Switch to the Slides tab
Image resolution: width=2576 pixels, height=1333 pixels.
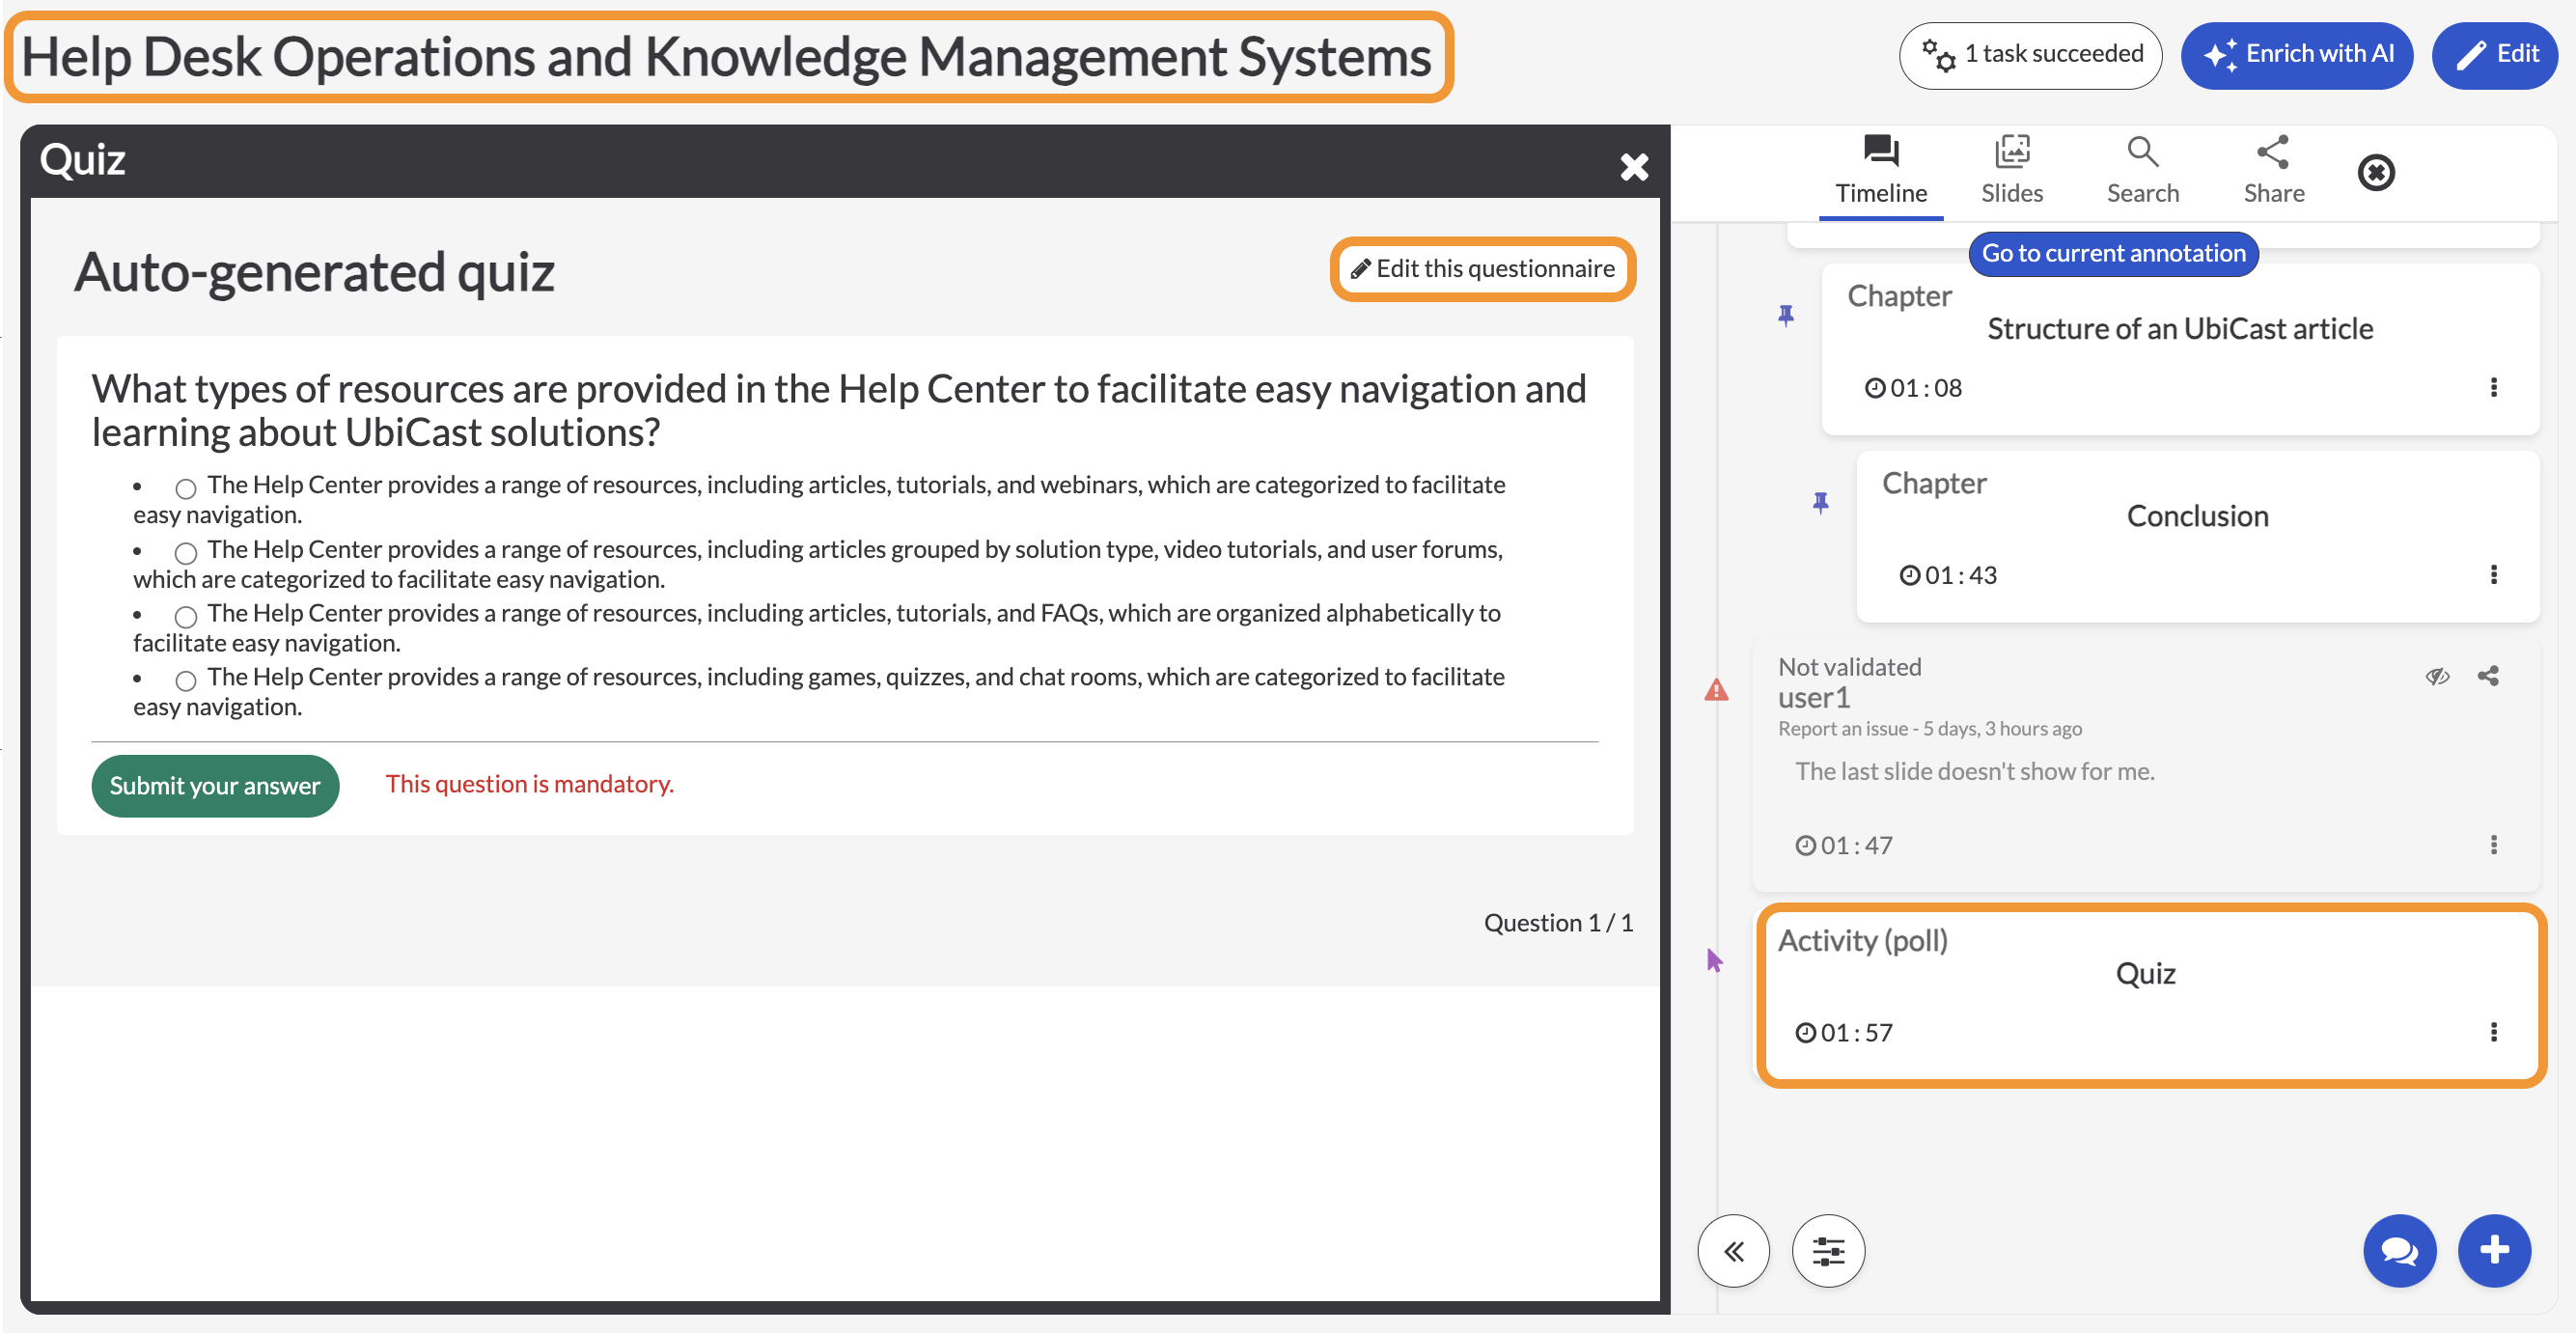point(2011,171)
